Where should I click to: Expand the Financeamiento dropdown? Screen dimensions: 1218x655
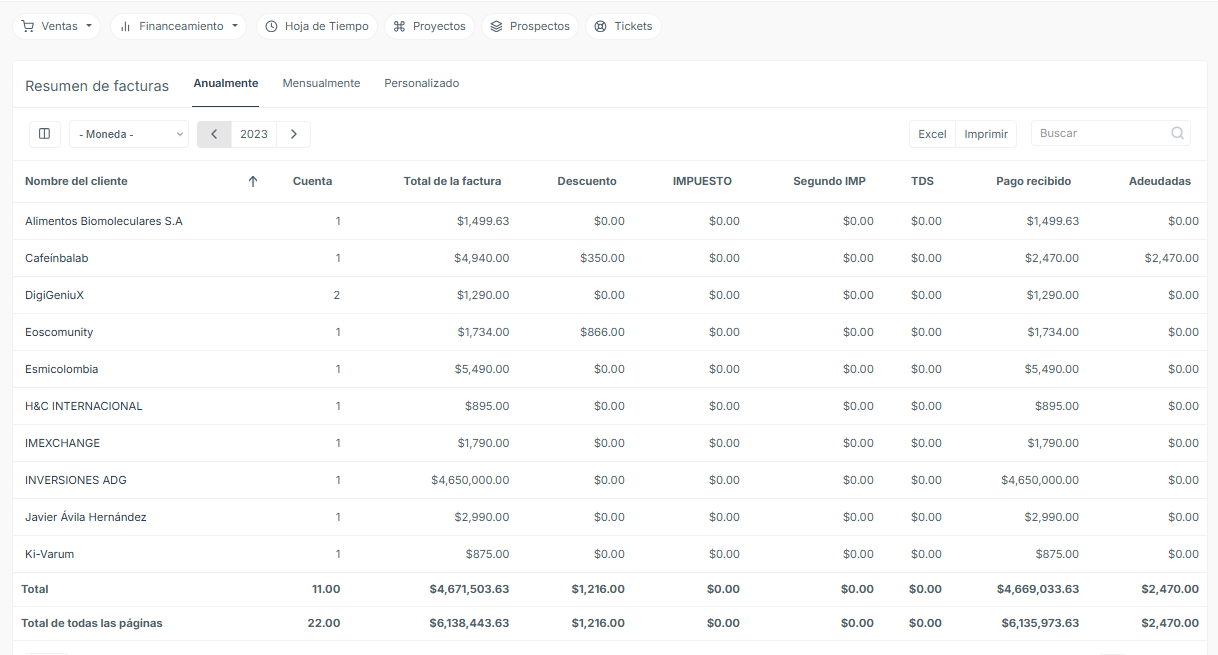click(x=178, y=26)
